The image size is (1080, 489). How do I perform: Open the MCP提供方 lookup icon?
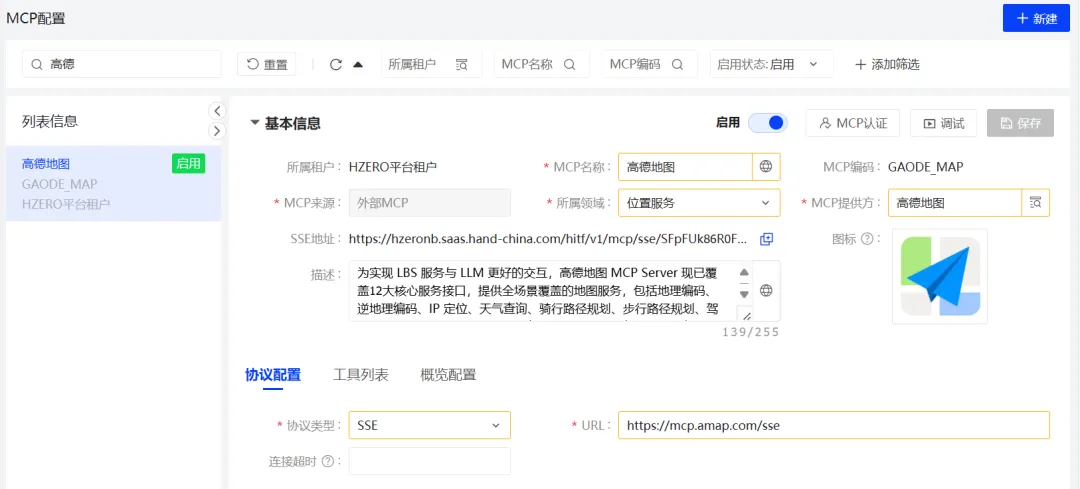[1035, 203]
